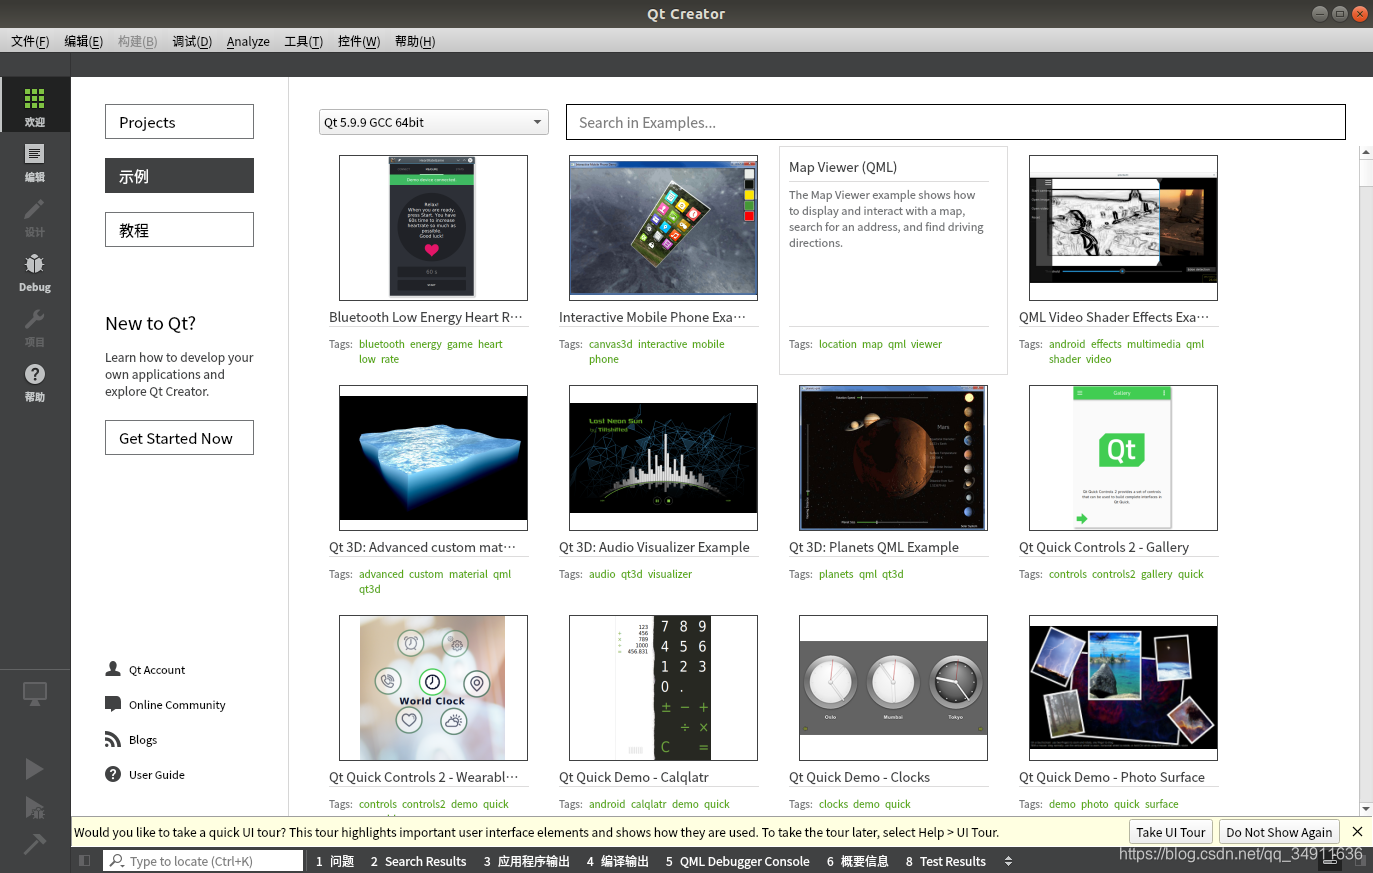1373x873 pixels.
Task: Click the green Run button
Action: (x=34, y=768)
